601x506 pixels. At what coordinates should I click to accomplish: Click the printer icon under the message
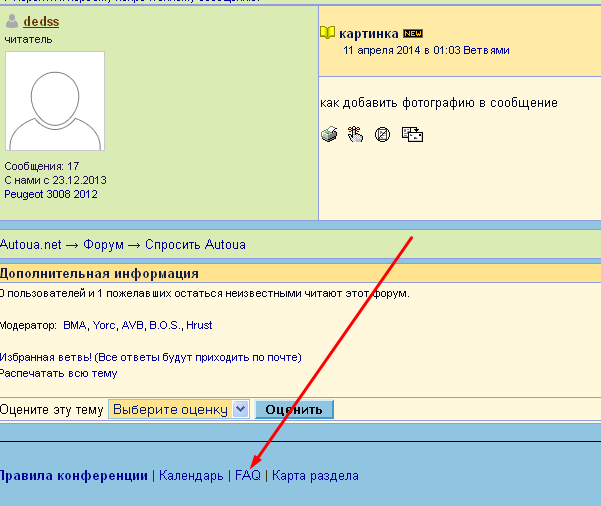(329, 134)
